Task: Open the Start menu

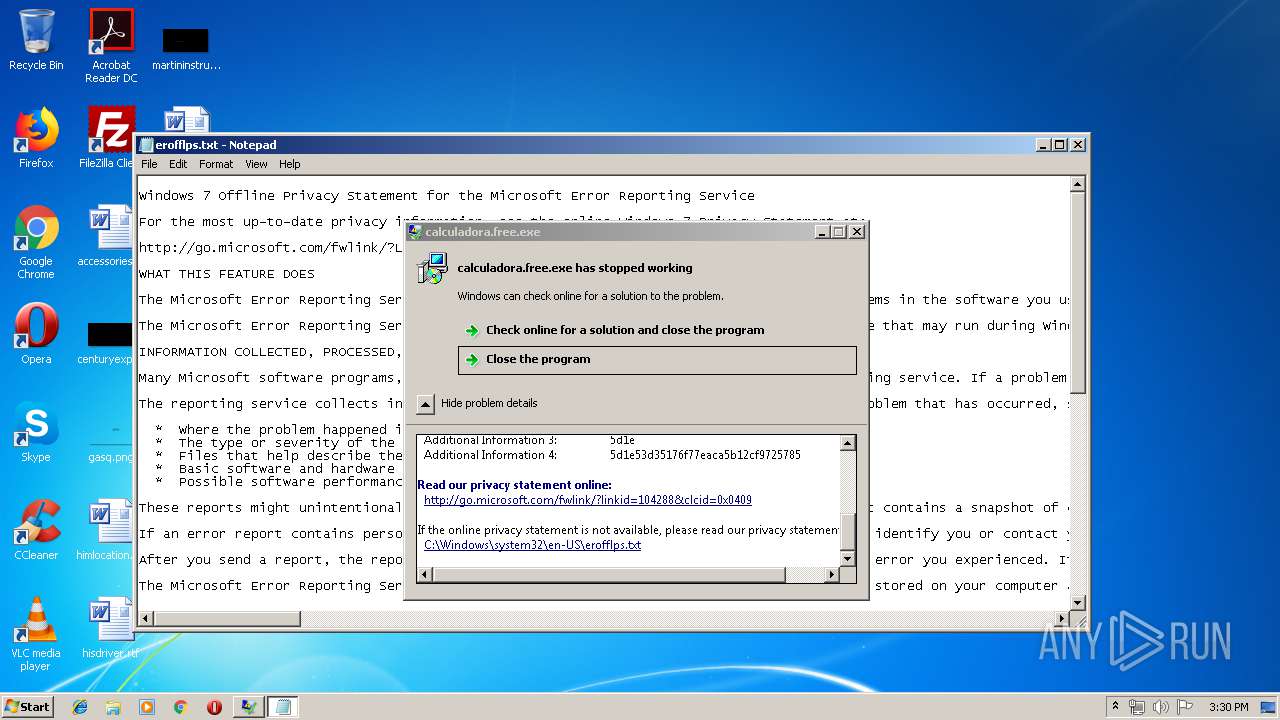Action: coord(28,707)
